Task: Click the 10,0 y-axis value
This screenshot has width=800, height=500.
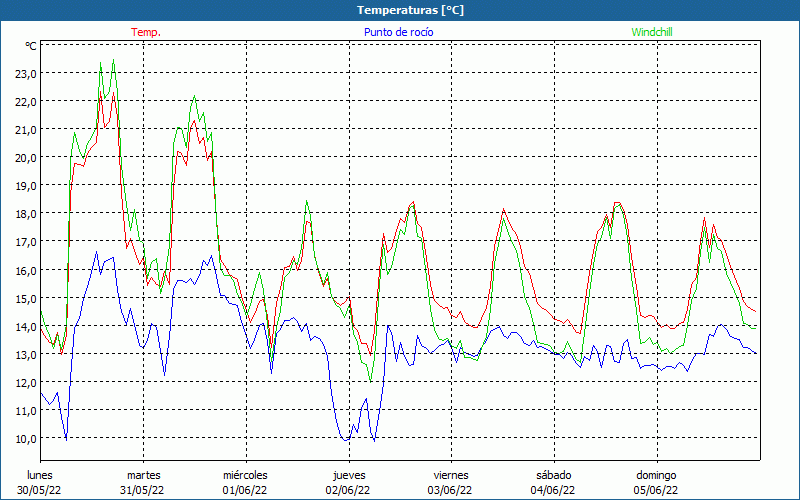Action: 26,439
